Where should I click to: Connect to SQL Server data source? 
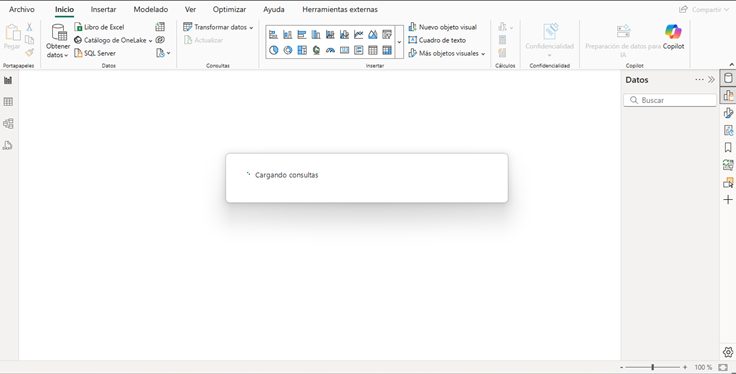[95, 53]
